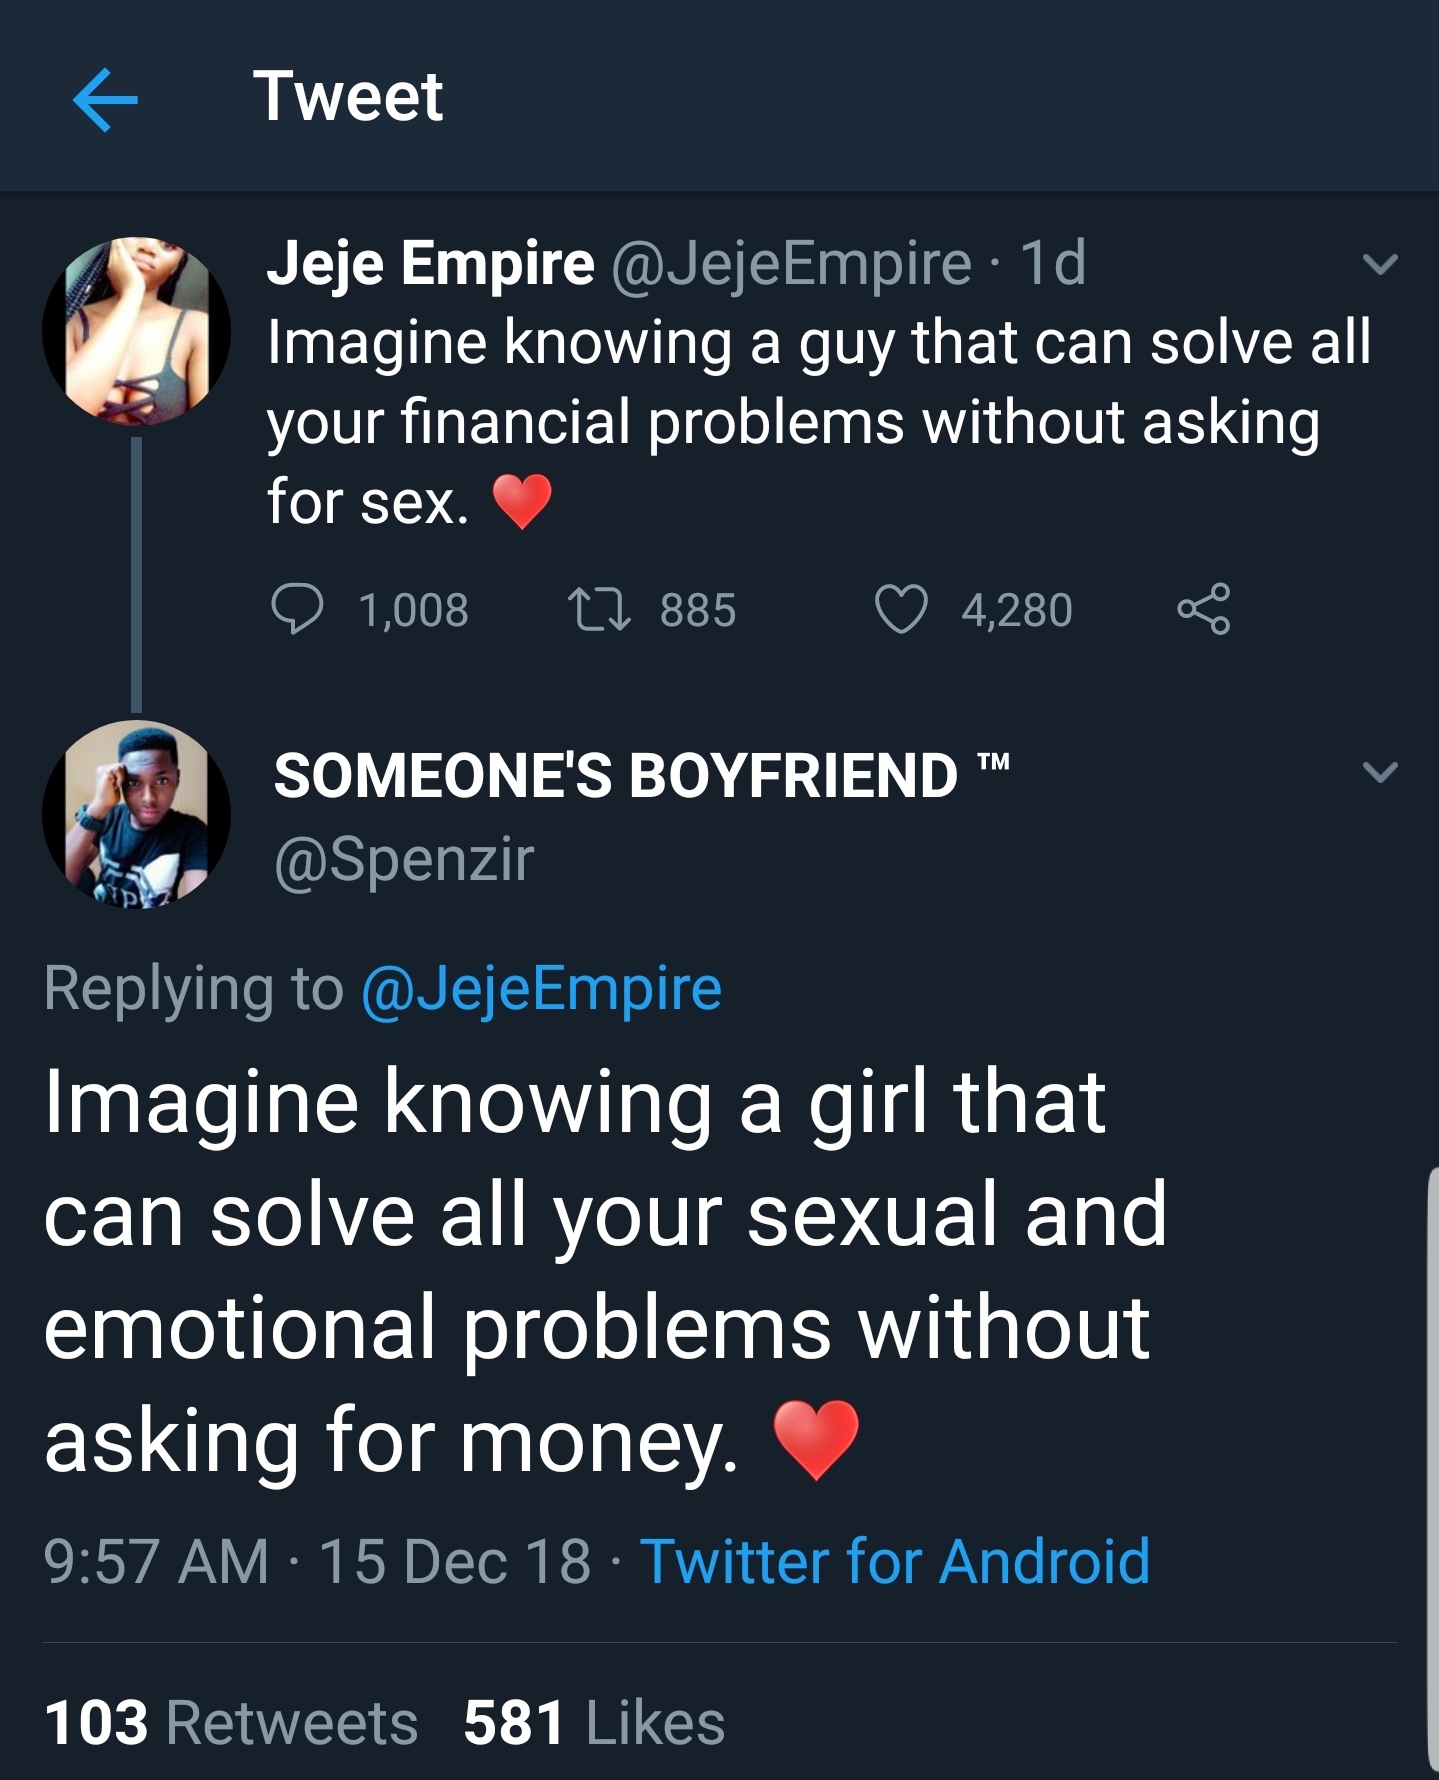Image resolution: width=1439 pixels, height=1780 pixels.
Task: Retweet Jeje Empire's tweet
Action: 598,609
